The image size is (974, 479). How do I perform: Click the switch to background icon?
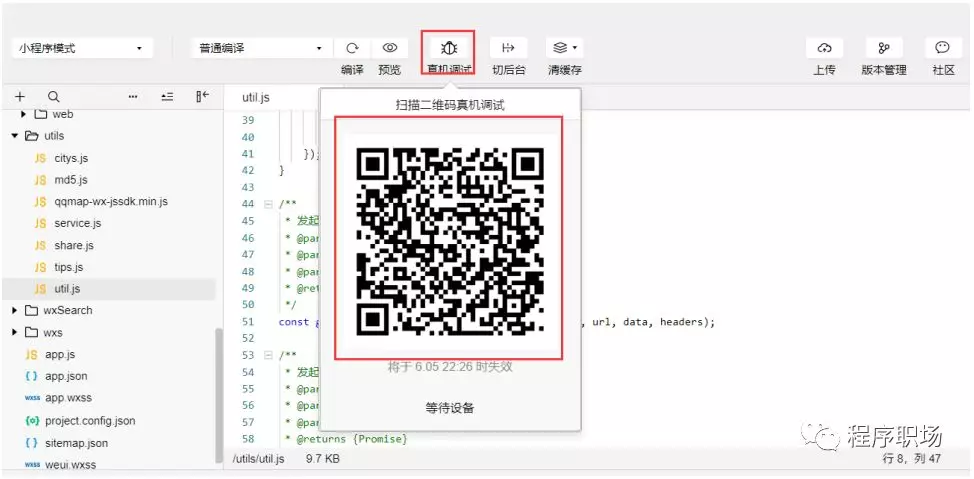coord(509,48)
